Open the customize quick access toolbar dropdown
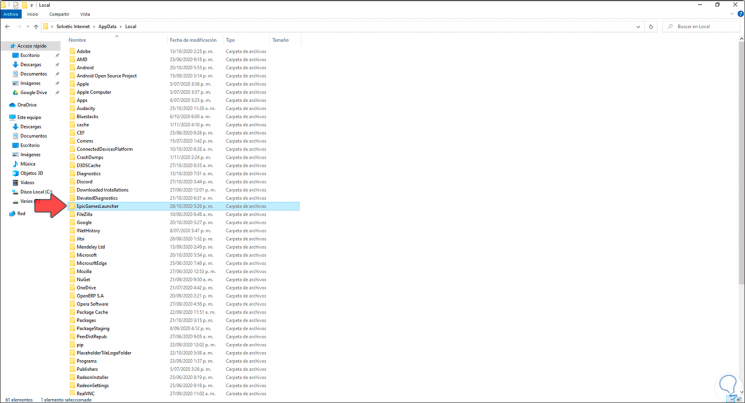 [32, 5]
